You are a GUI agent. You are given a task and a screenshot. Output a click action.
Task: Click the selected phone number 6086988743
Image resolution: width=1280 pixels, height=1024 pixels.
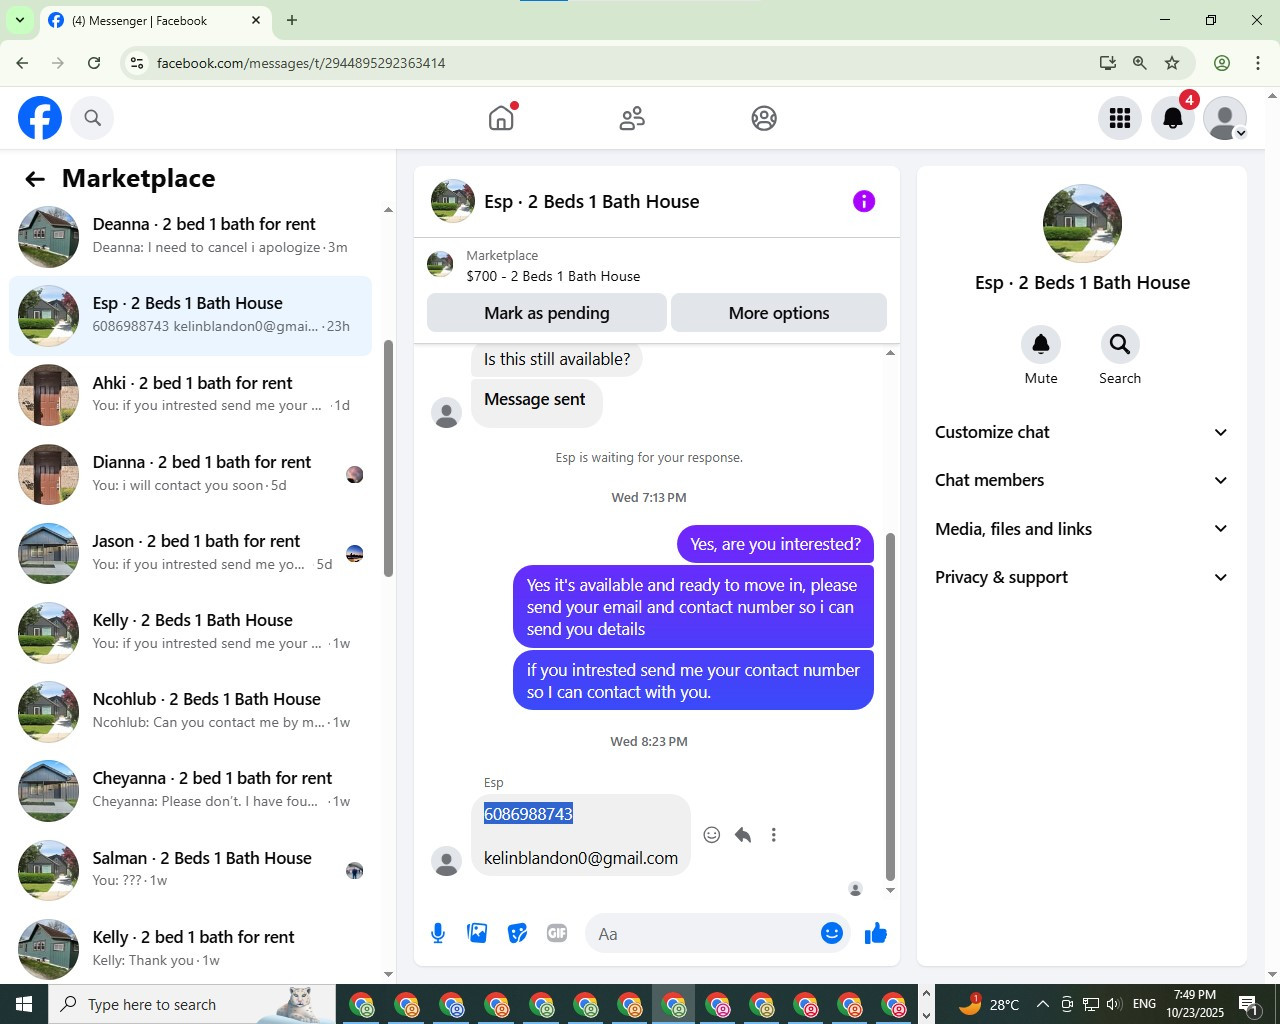click(x=528, y=814)
